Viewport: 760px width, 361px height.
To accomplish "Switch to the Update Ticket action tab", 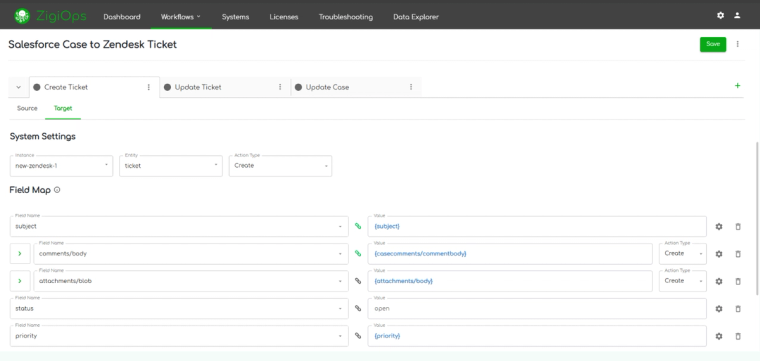I will click(x=198, y=87).
